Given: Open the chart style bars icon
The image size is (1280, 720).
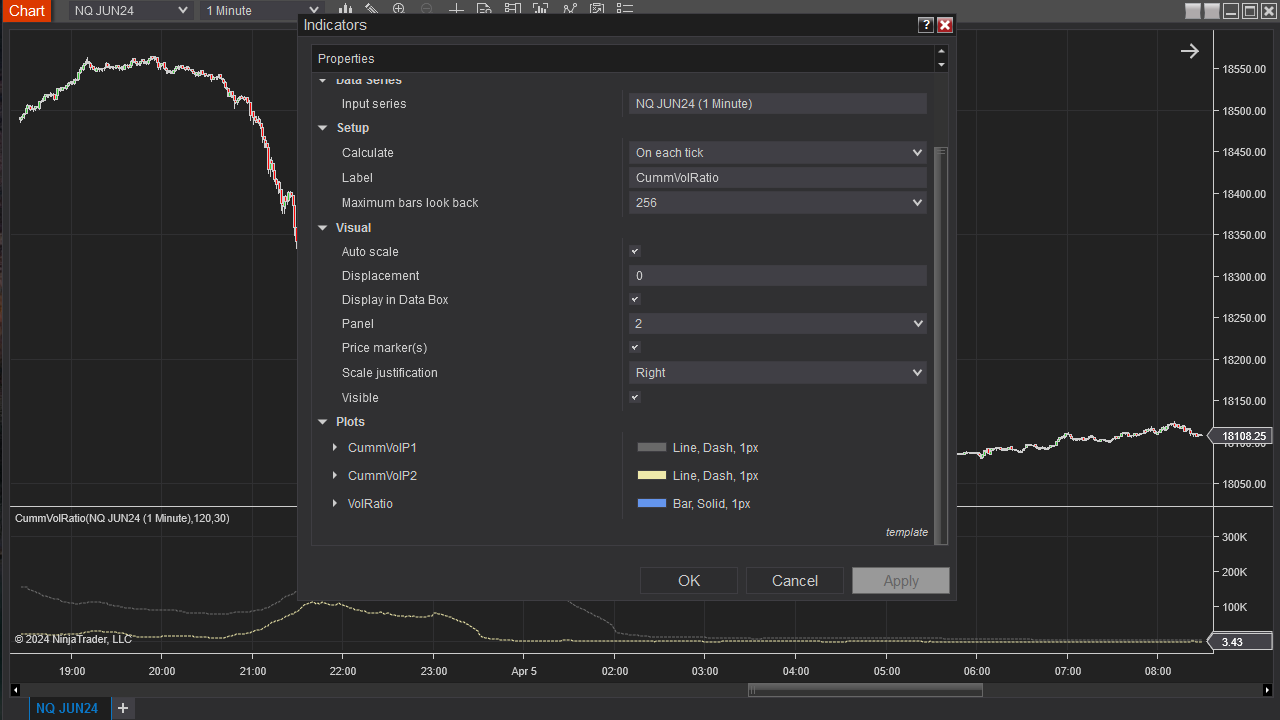Looking at the screenshot, I should coord(345,9).
